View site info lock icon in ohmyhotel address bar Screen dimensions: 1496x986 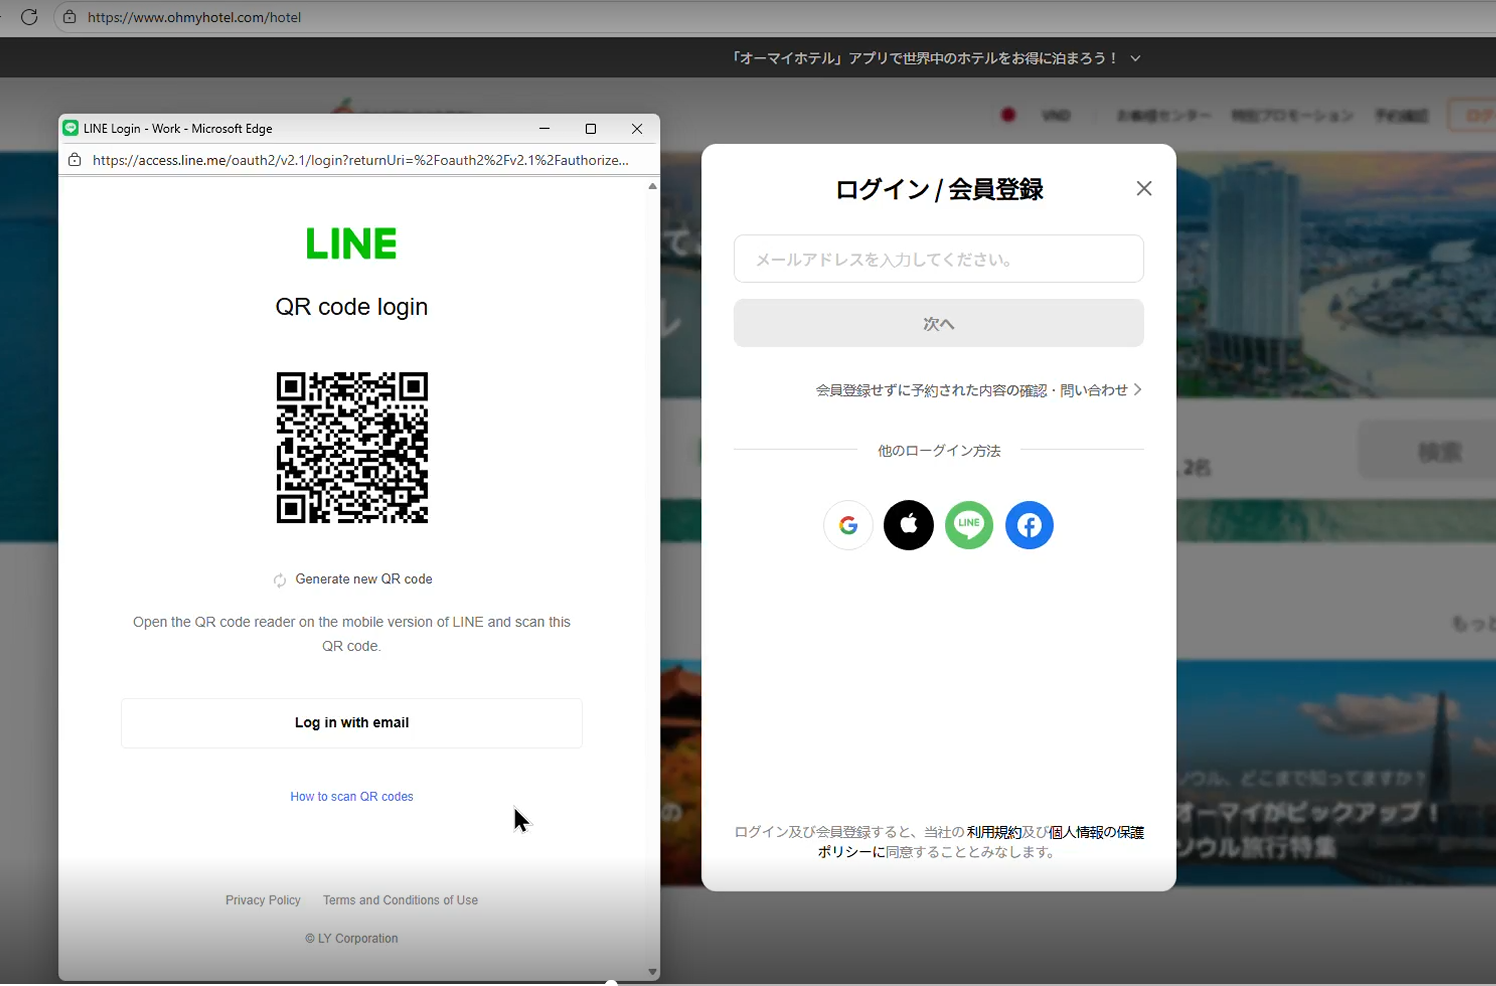coord(69,17)
